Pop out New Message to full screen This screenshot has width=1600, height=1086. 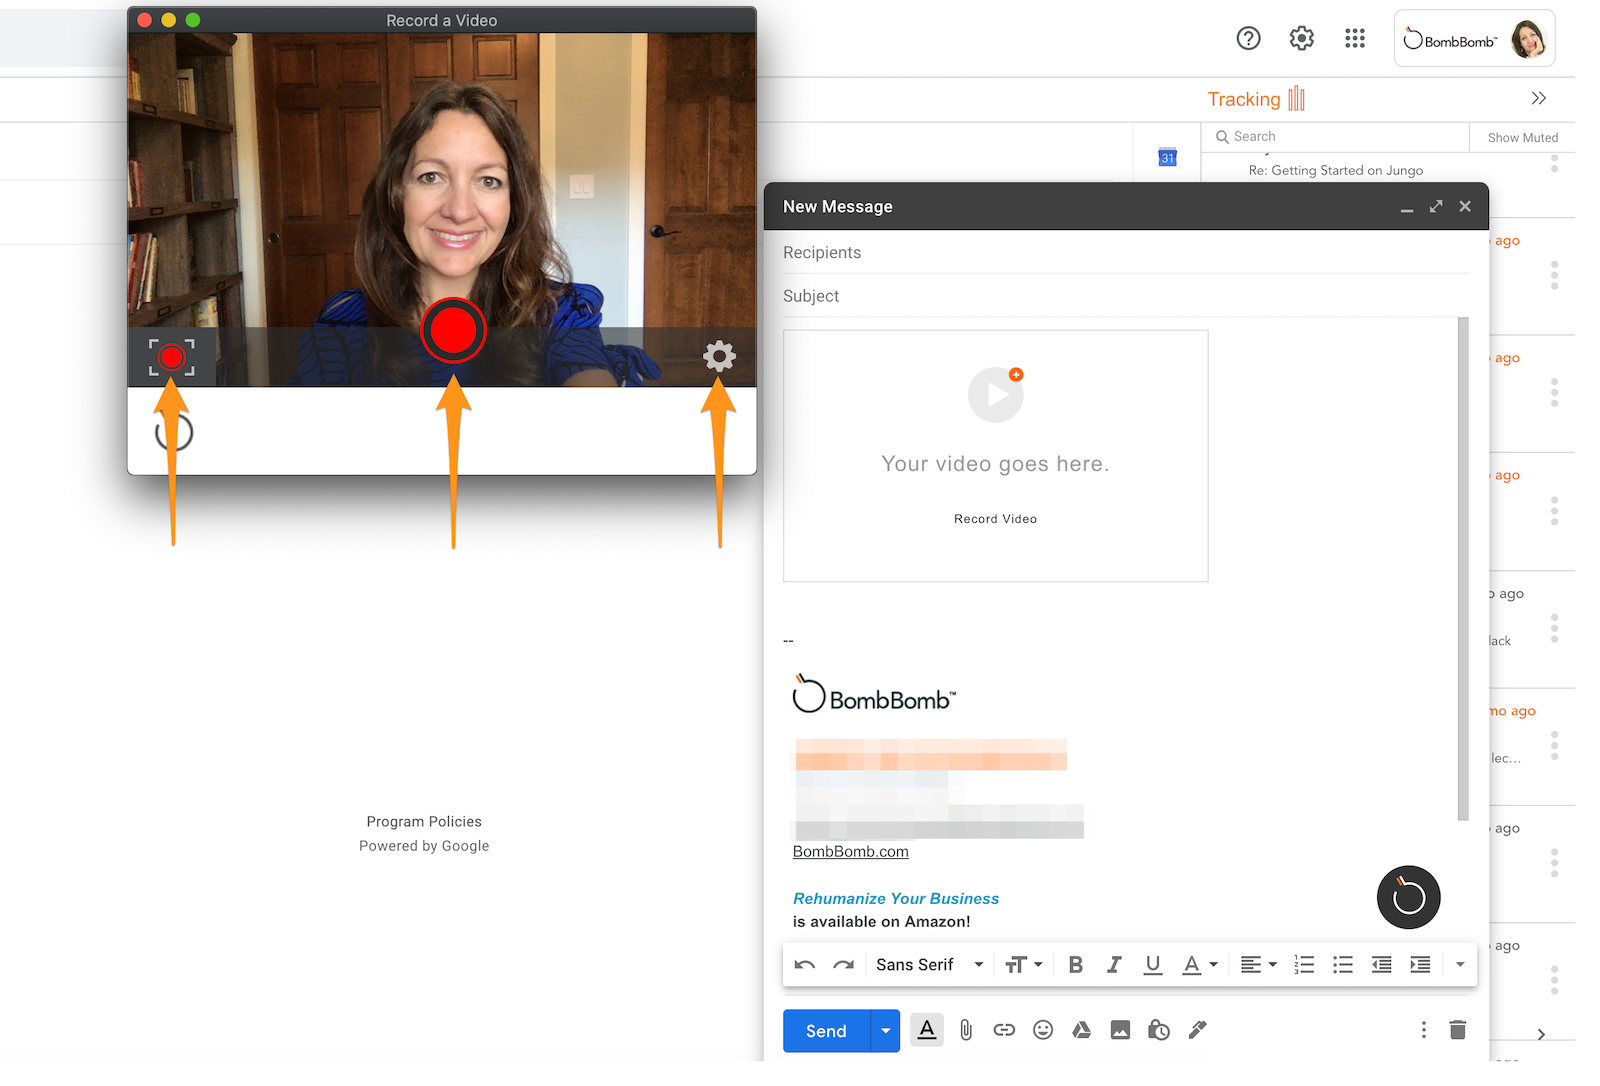tap(1436, 206)
